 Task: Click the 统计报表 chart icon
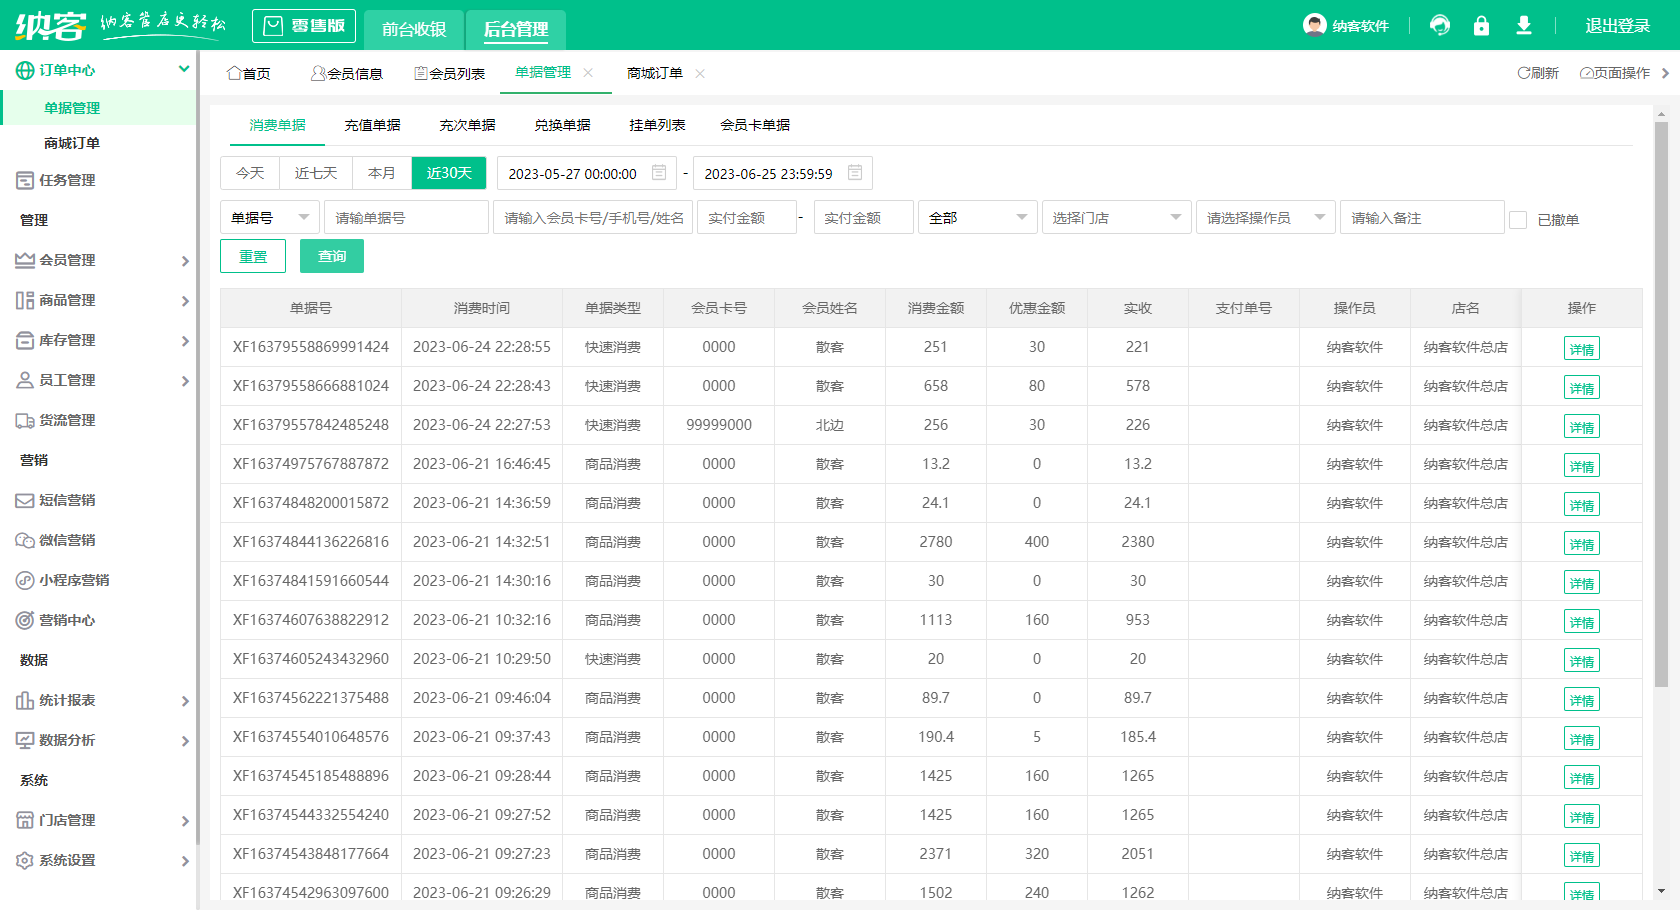coord(25,700)
